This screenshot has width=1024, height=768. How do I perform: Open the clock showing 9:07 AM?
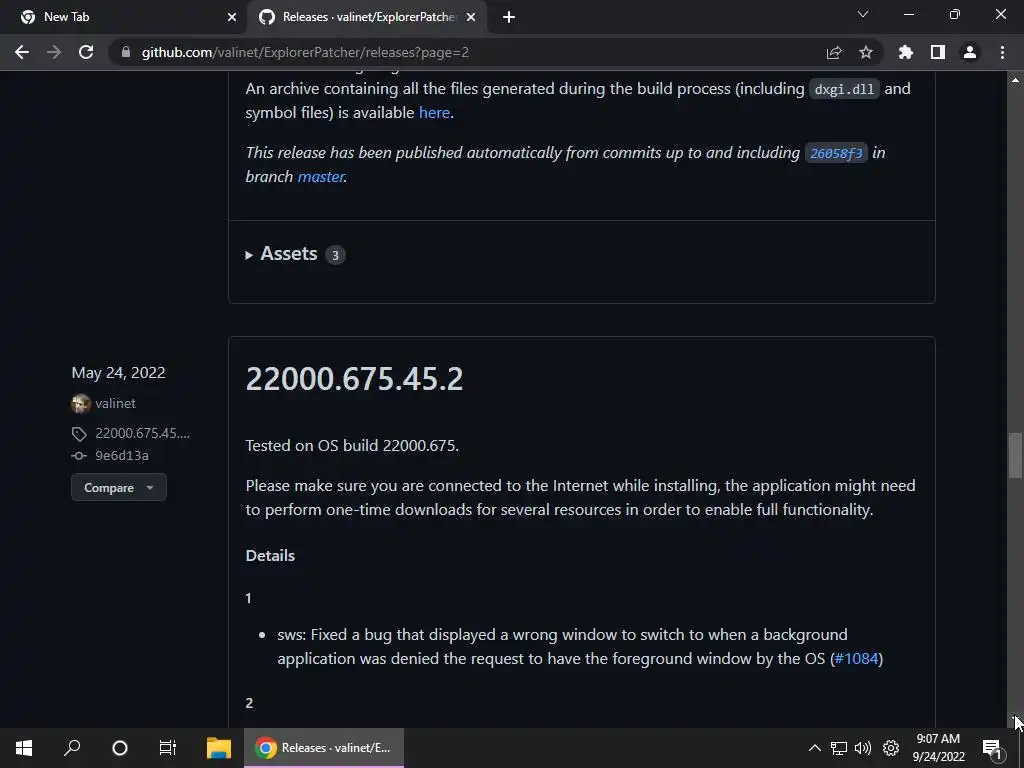(x=938, y=748)
